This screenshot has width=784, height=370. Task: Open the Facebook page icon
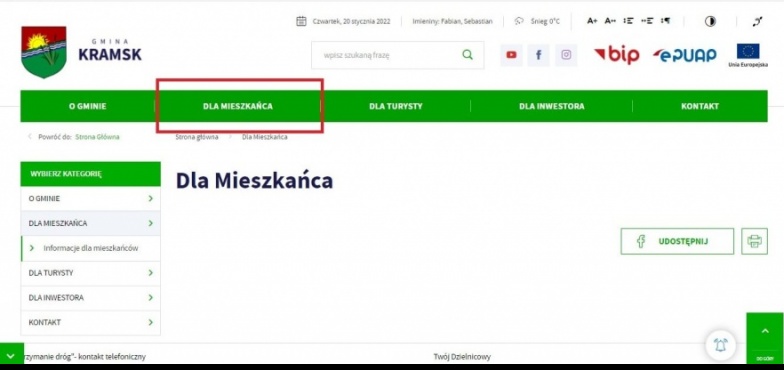tap(538, 55)
